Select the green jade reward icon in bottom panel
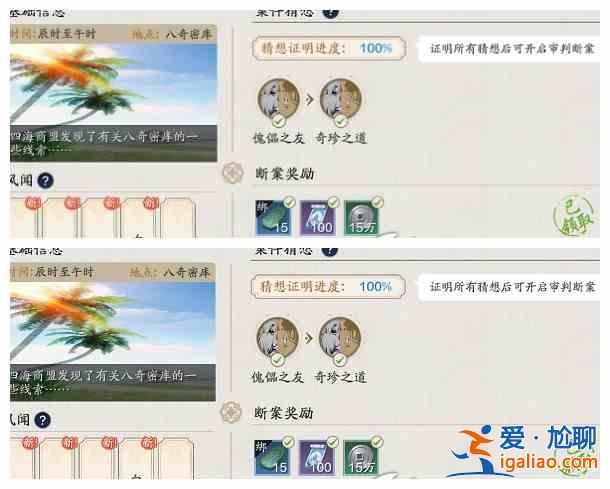This screenshot has width=610, height=489. [272, 457]
